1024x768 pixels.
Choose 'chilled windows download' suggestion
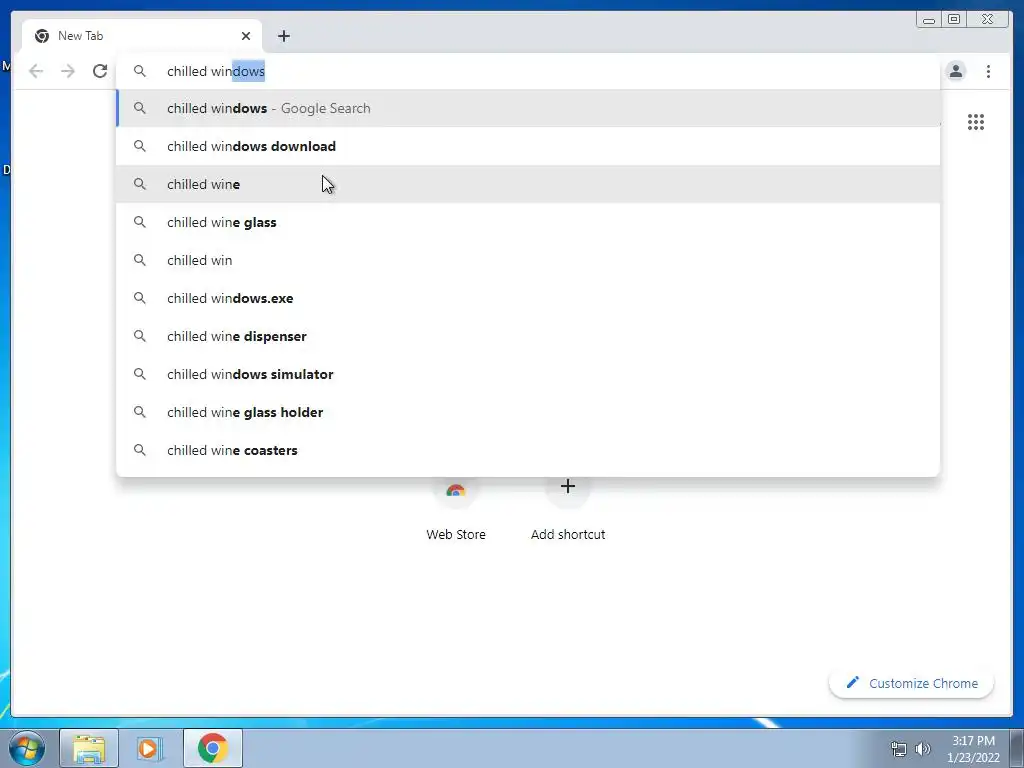(528, 146)
